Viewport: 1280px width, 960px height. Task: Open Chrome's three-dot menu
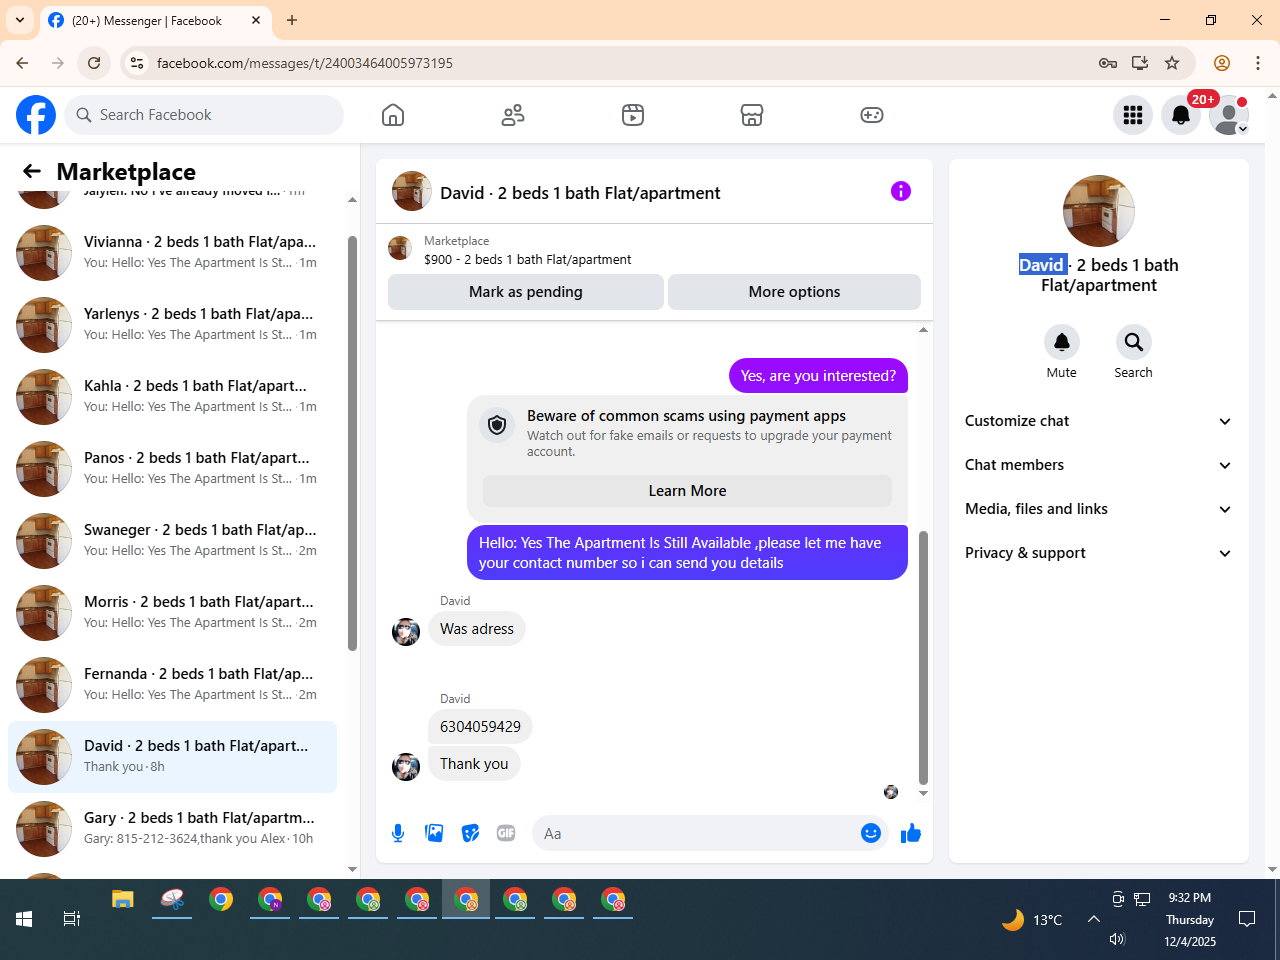pos(1258,63)
